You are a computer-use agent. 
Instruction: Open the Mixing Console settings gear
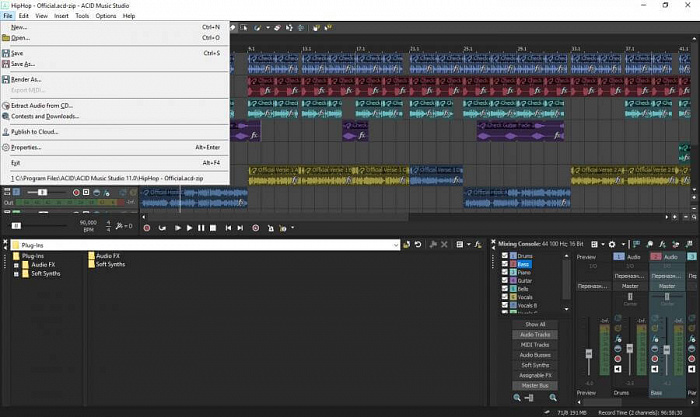(x=613, y=244)
